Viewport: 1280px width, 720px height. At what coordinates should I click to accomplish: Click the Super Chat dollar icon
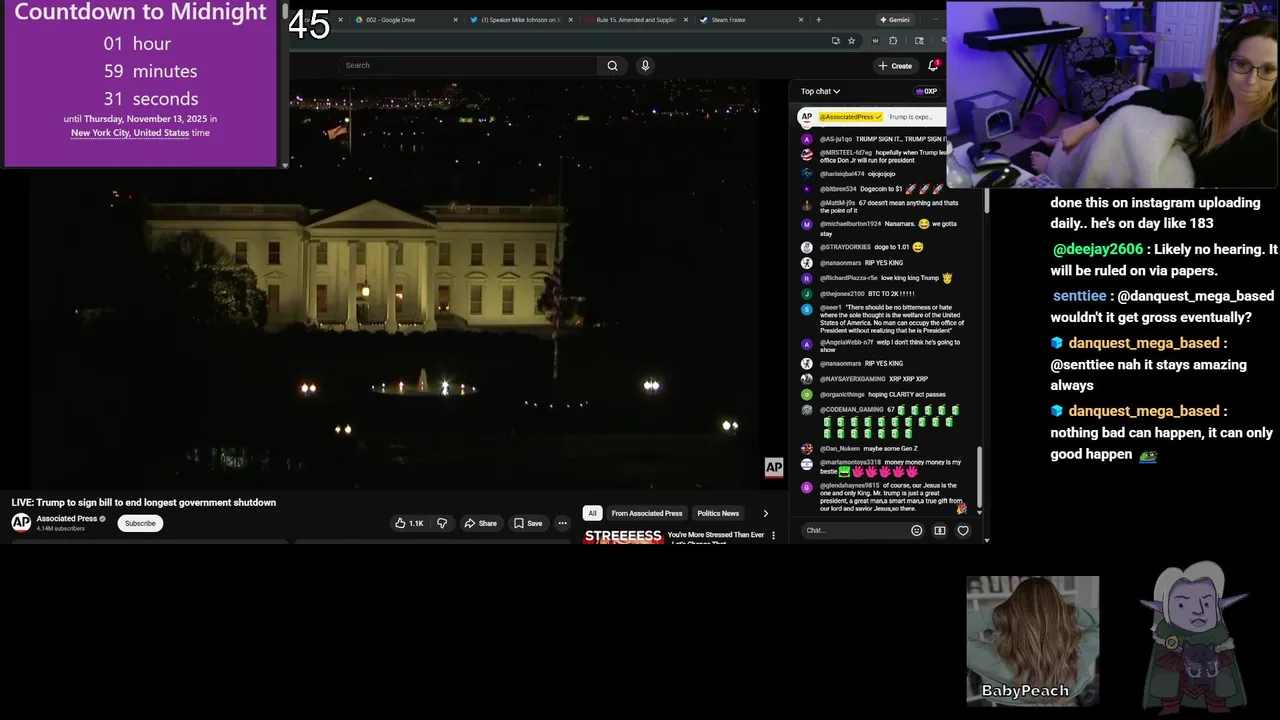coord(940,530)
